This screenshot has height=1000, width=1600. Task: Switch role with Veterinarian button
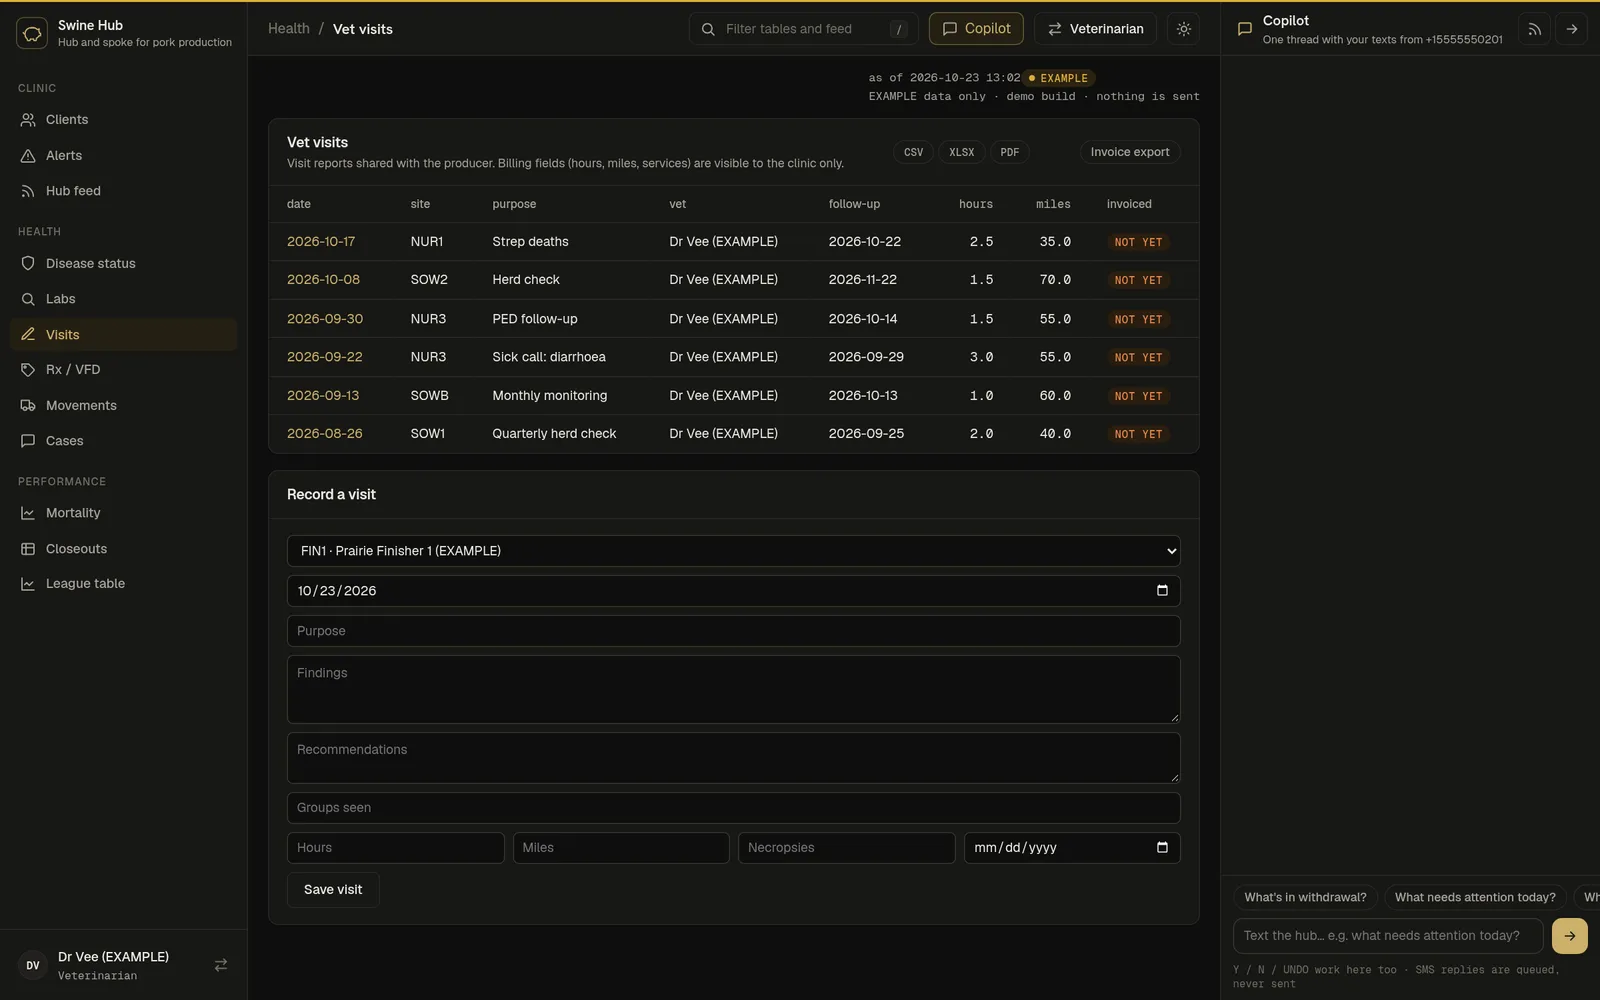click(x=1095, y=29)
